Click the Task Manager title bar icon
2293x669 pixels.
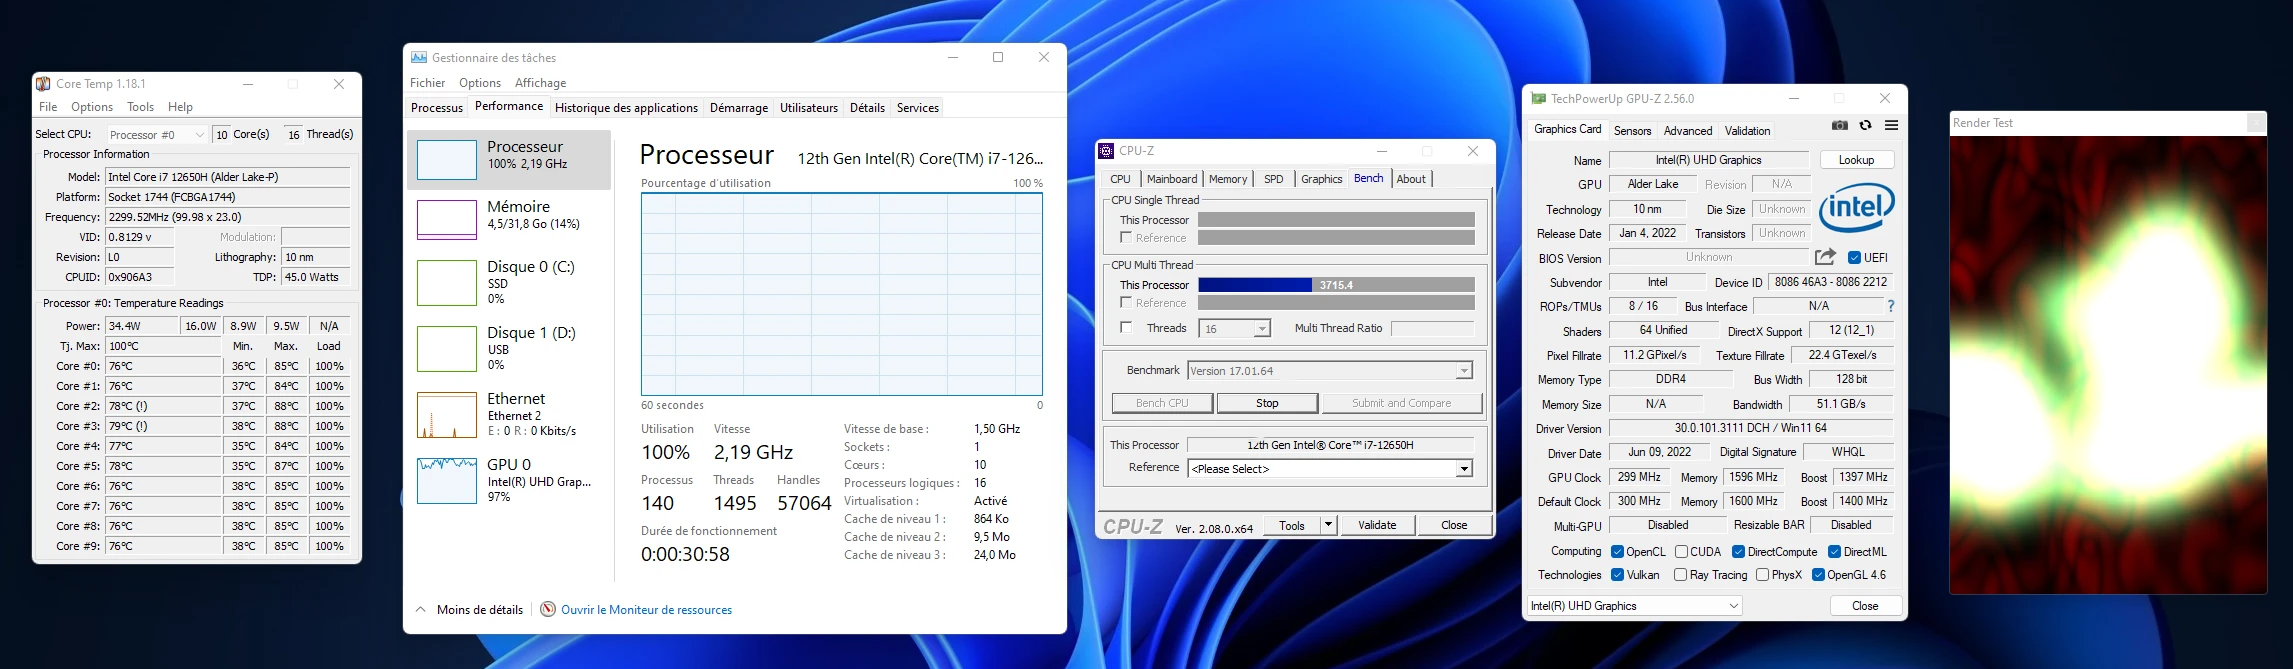419,58
